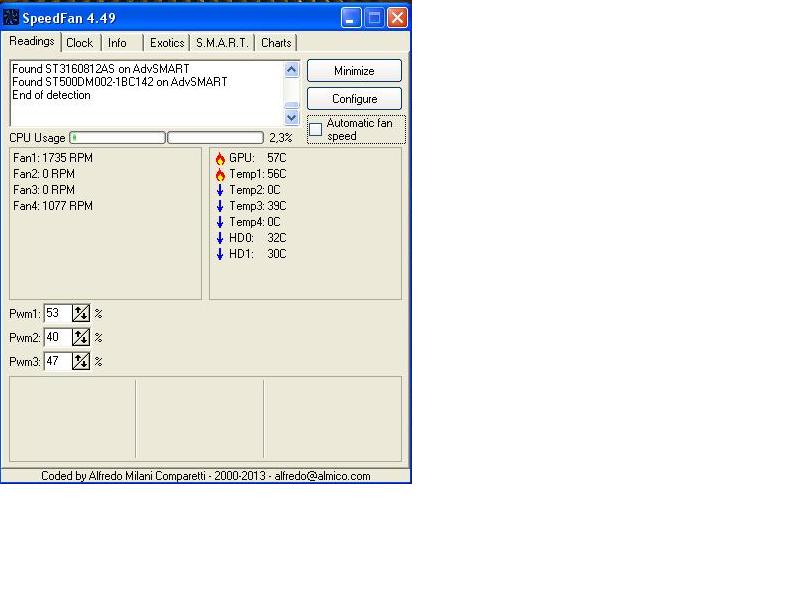Open the Charts tab
The height and width of the screenshot is (600, 800).
point(276,43)
